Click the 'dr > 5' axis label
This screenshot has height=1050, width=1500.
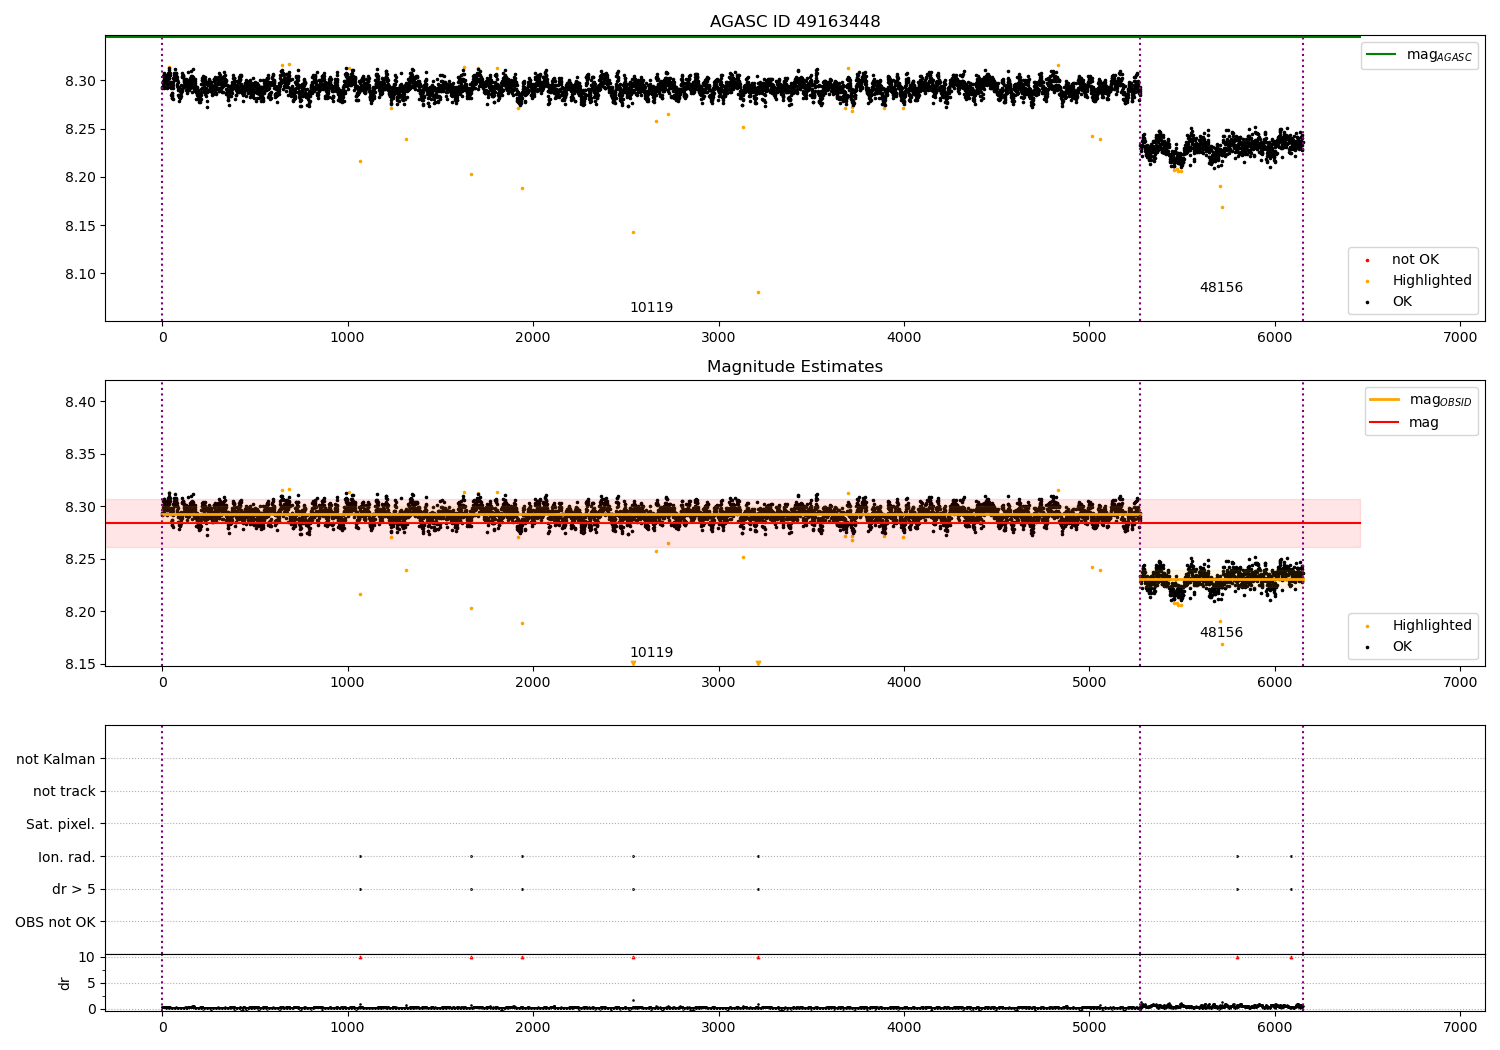[73, 890]
